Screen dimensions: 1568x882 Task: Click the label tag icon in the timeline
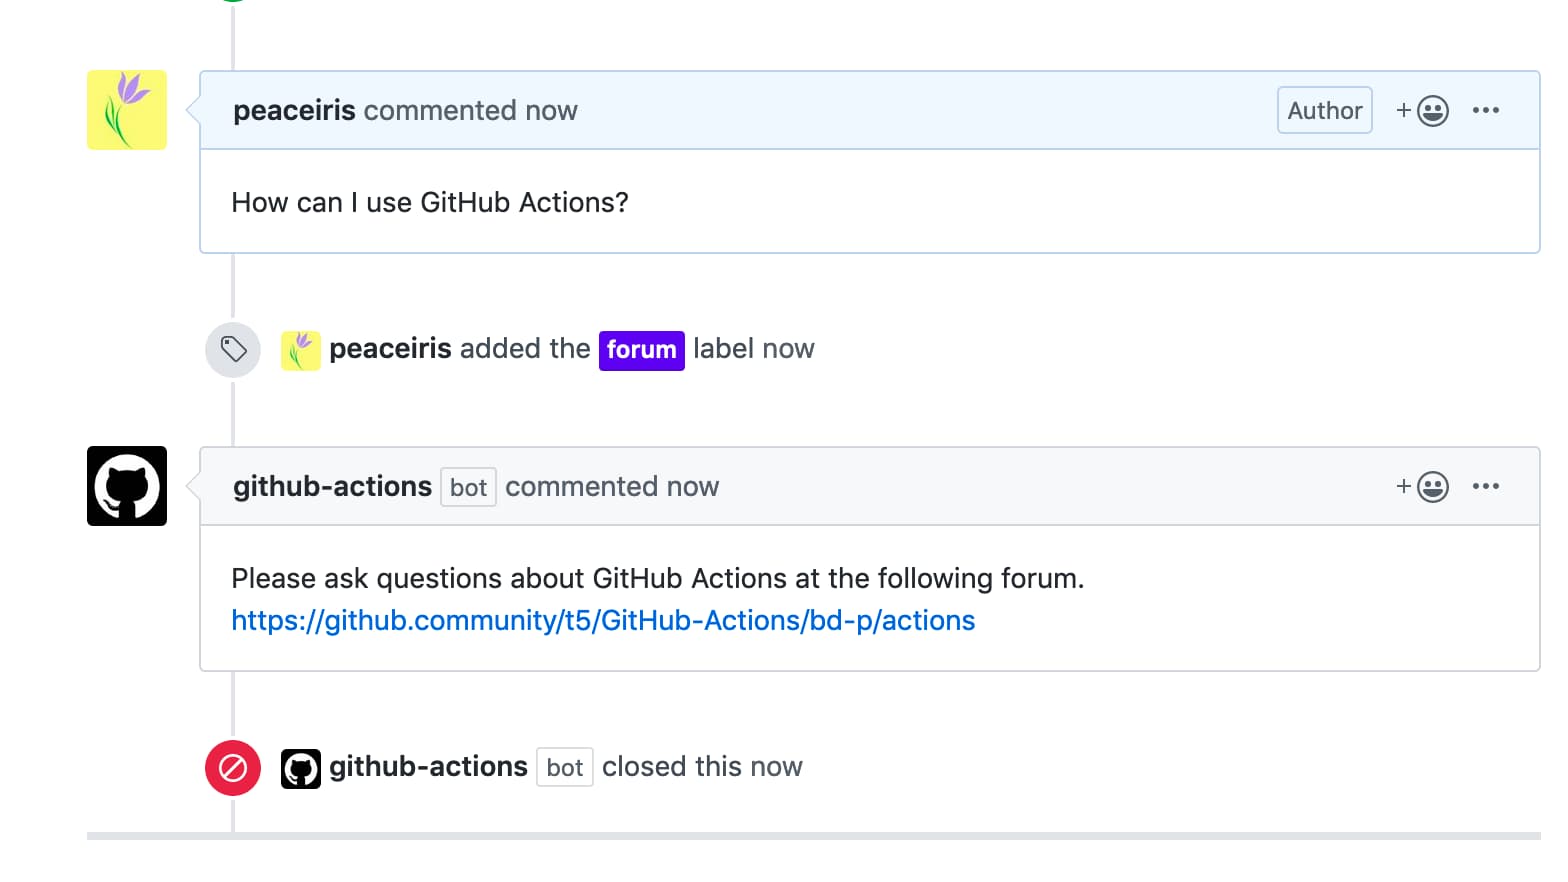click(x=232, y=350)
